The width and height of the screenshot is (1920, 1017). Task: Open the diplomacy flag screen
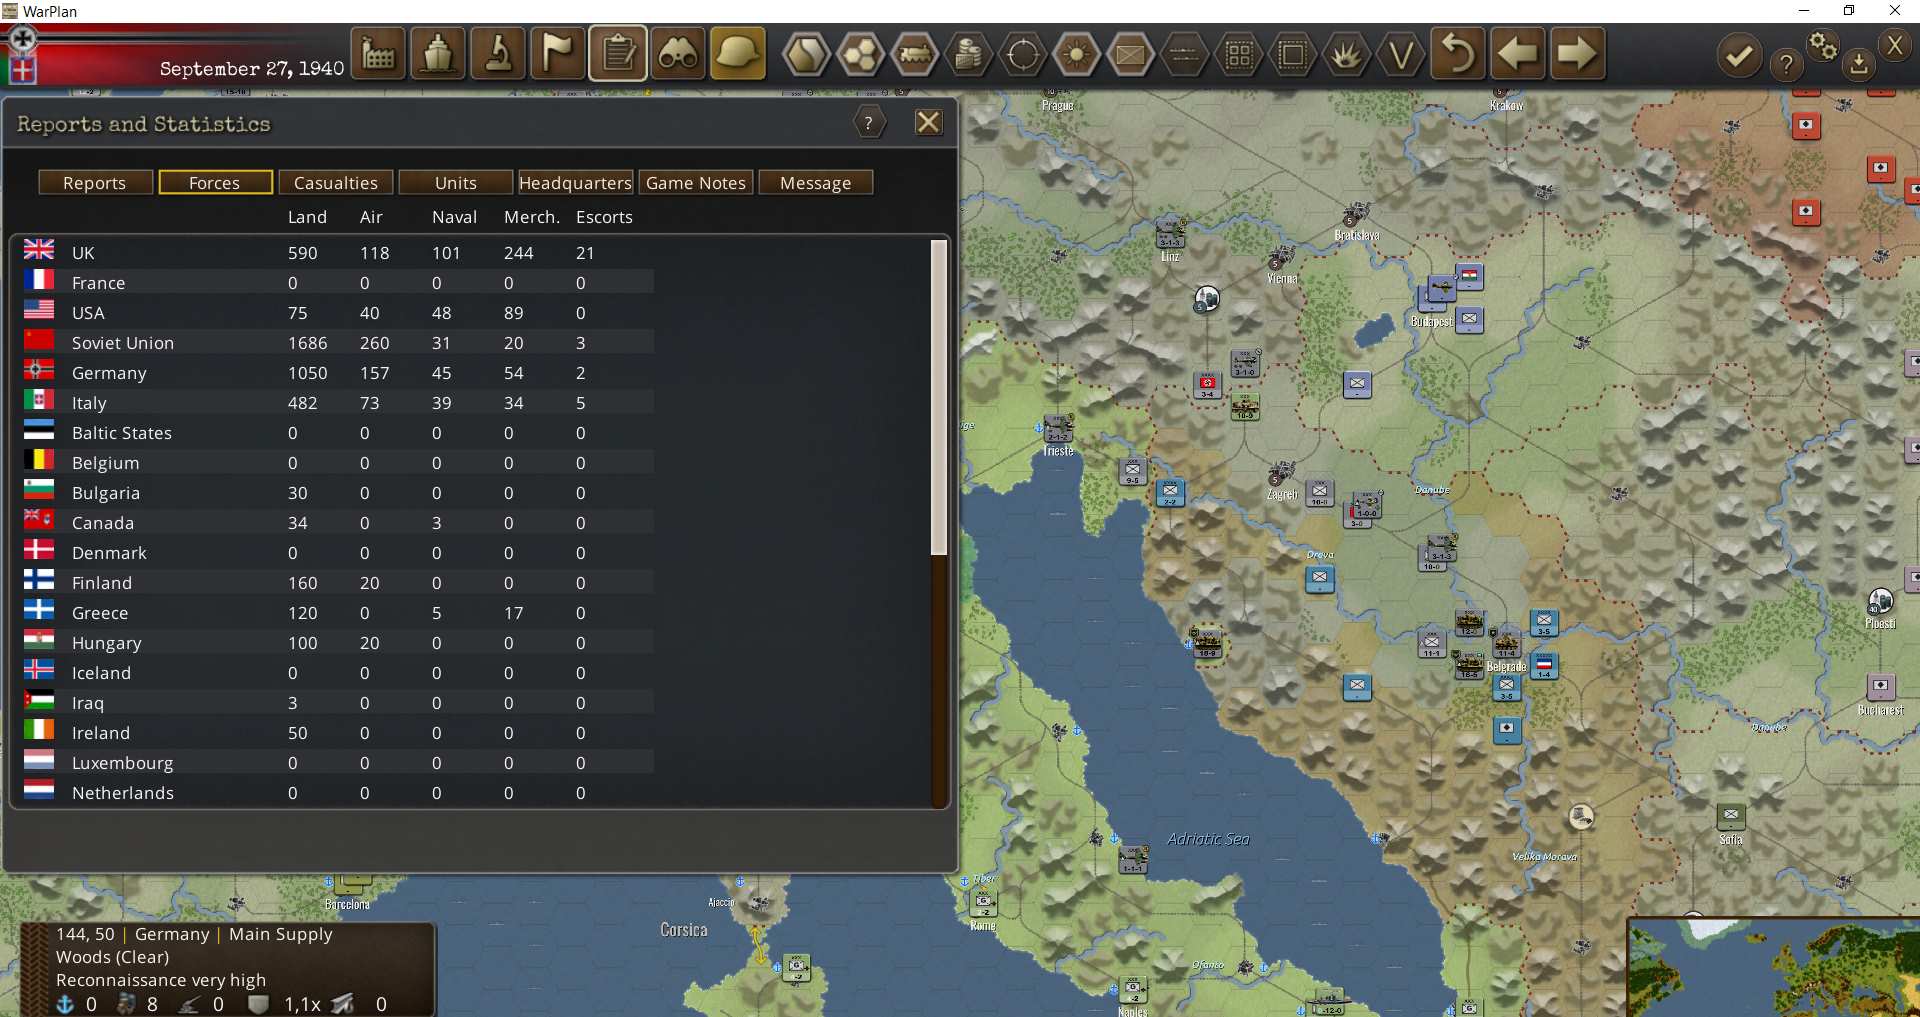(558, 54)
